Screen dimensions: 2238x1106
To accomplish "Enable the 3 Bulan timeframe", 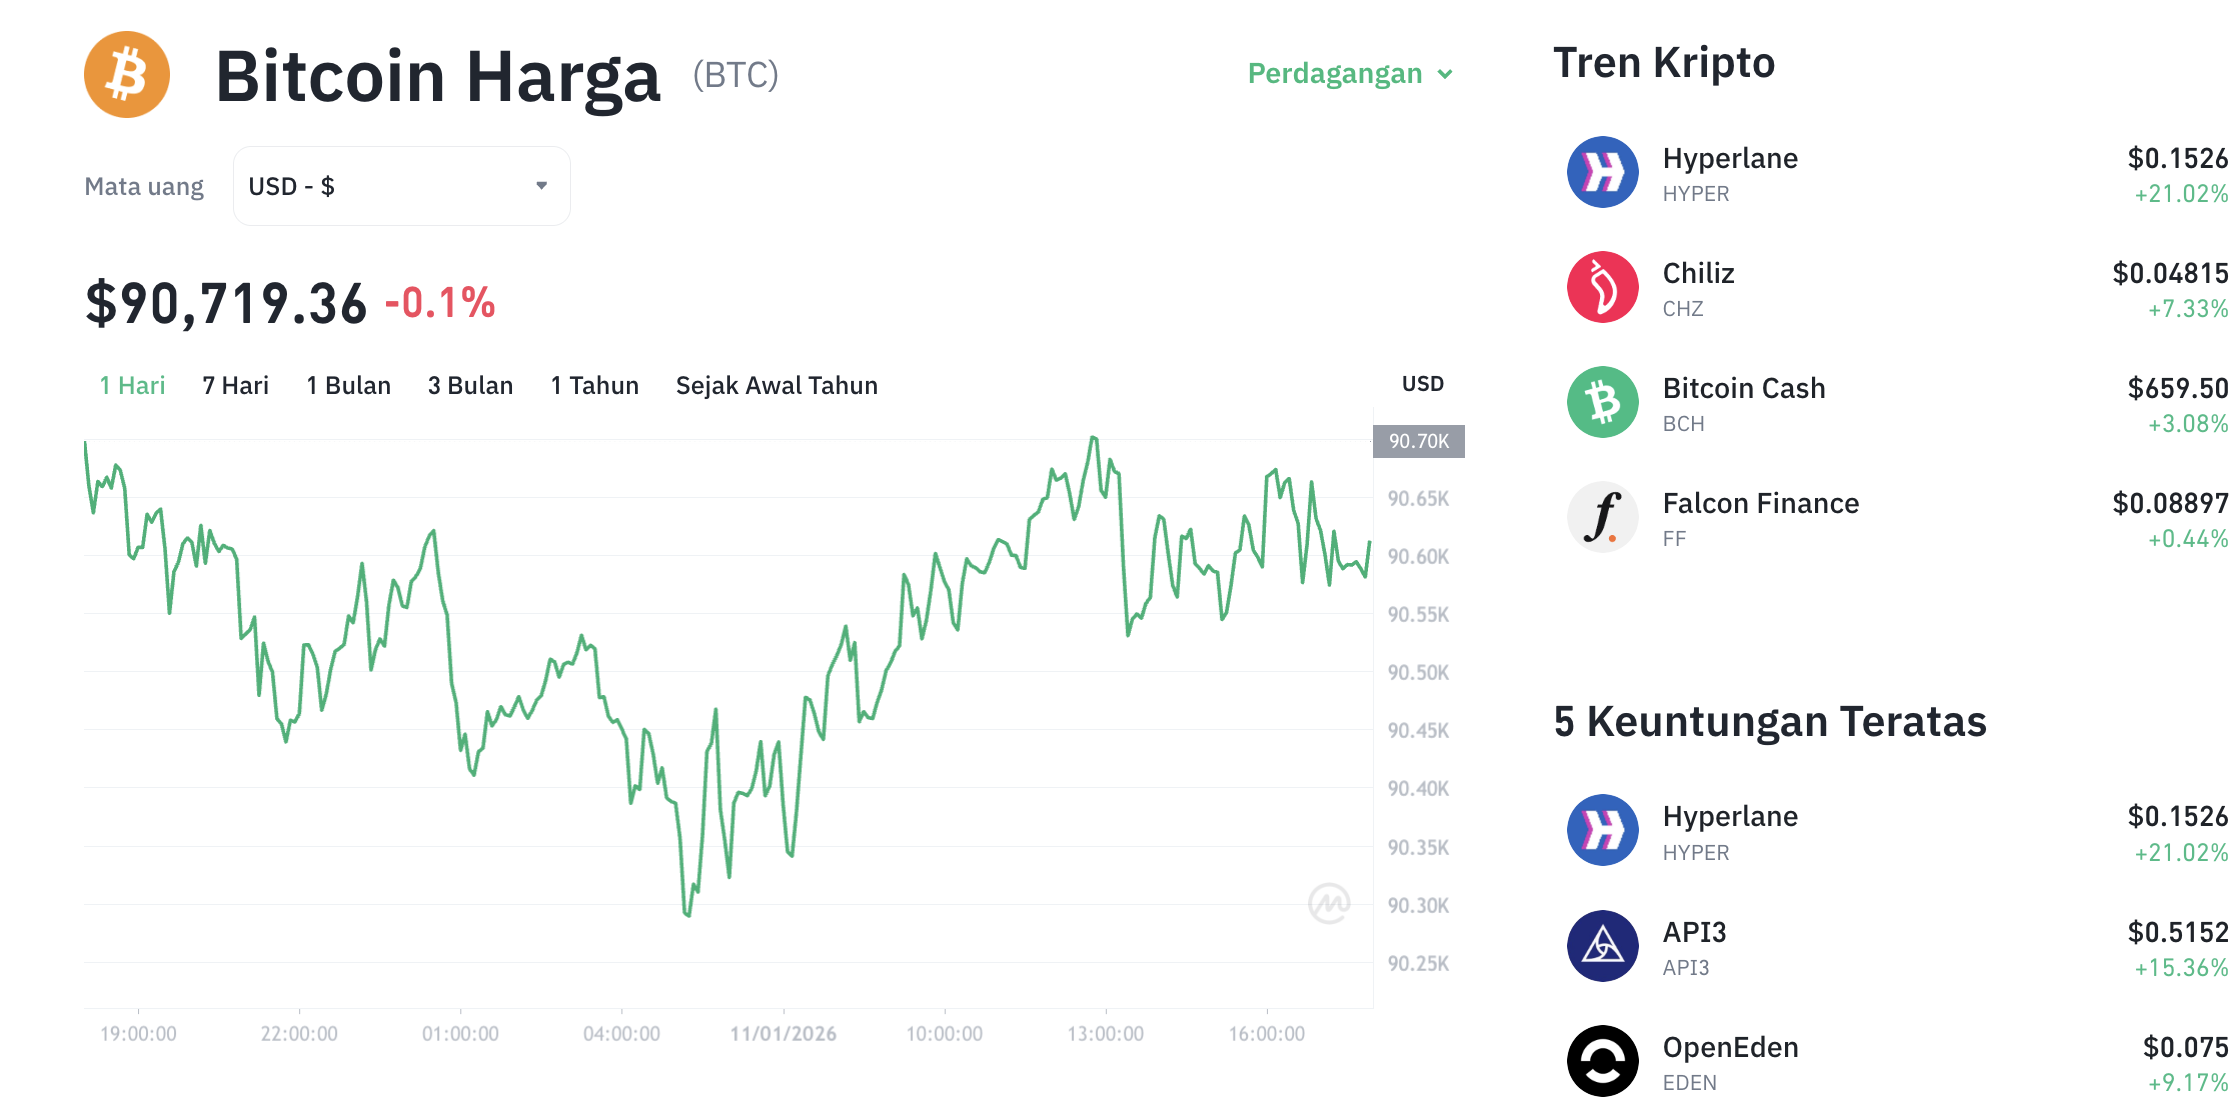I will point(470,385).
